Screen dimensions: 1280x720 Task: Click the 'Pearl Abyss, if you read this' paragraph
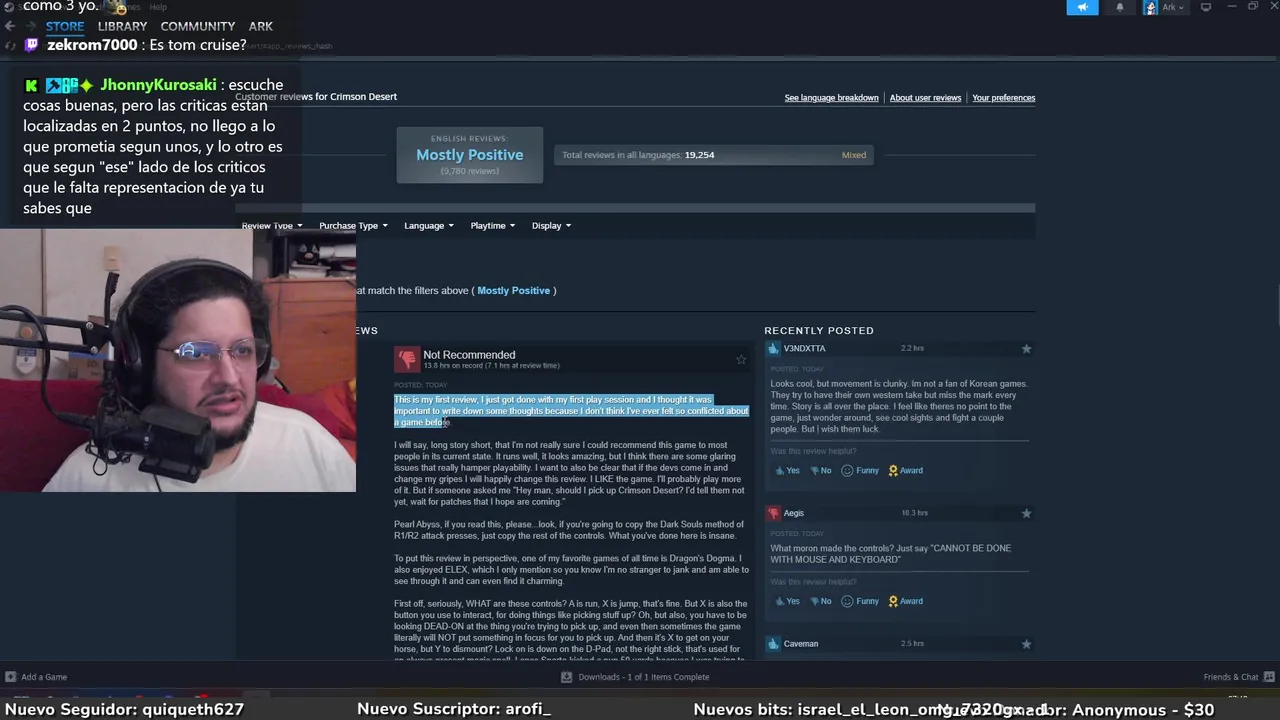[x=569, y=529]
